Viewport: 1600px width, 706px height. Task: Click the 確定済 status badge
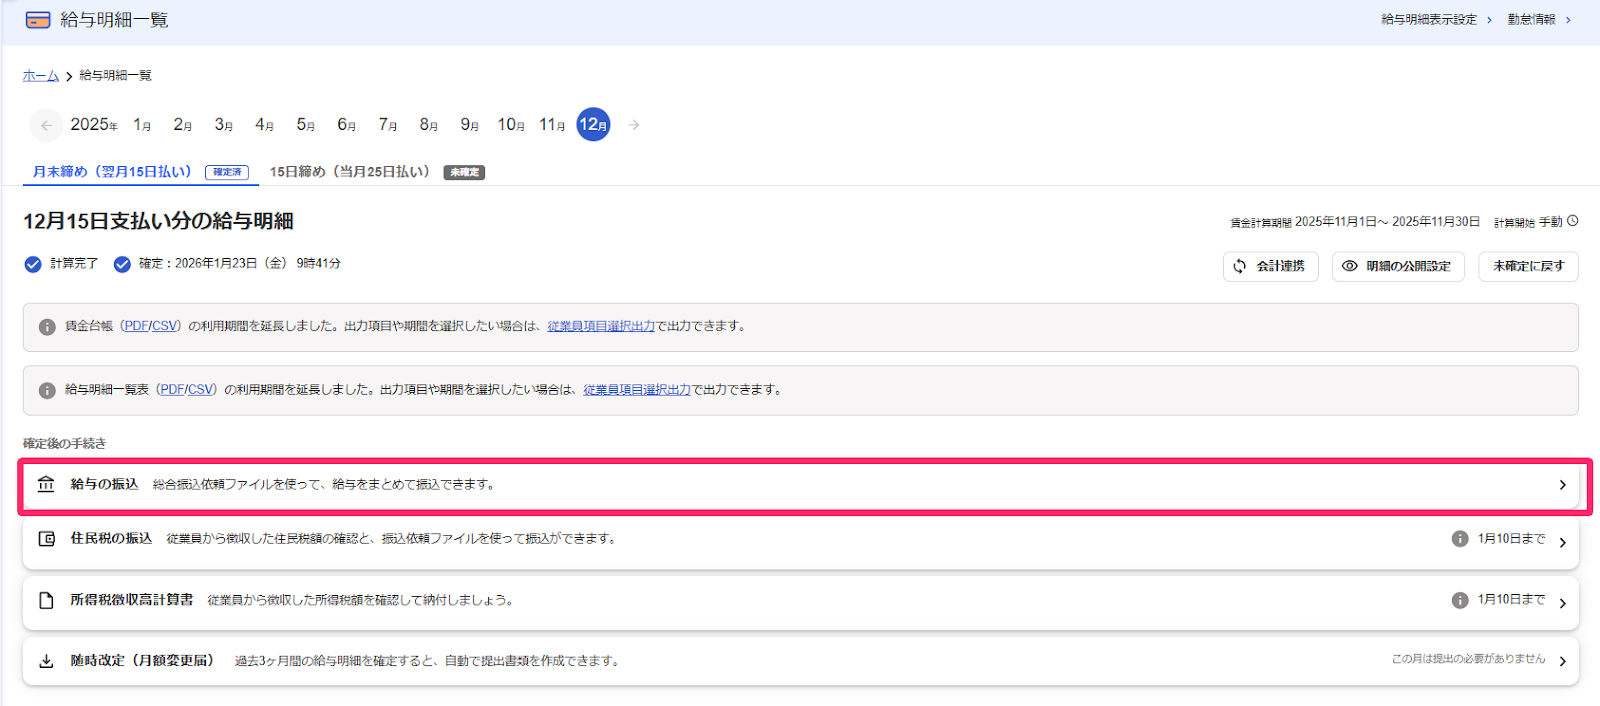(227, 172)
